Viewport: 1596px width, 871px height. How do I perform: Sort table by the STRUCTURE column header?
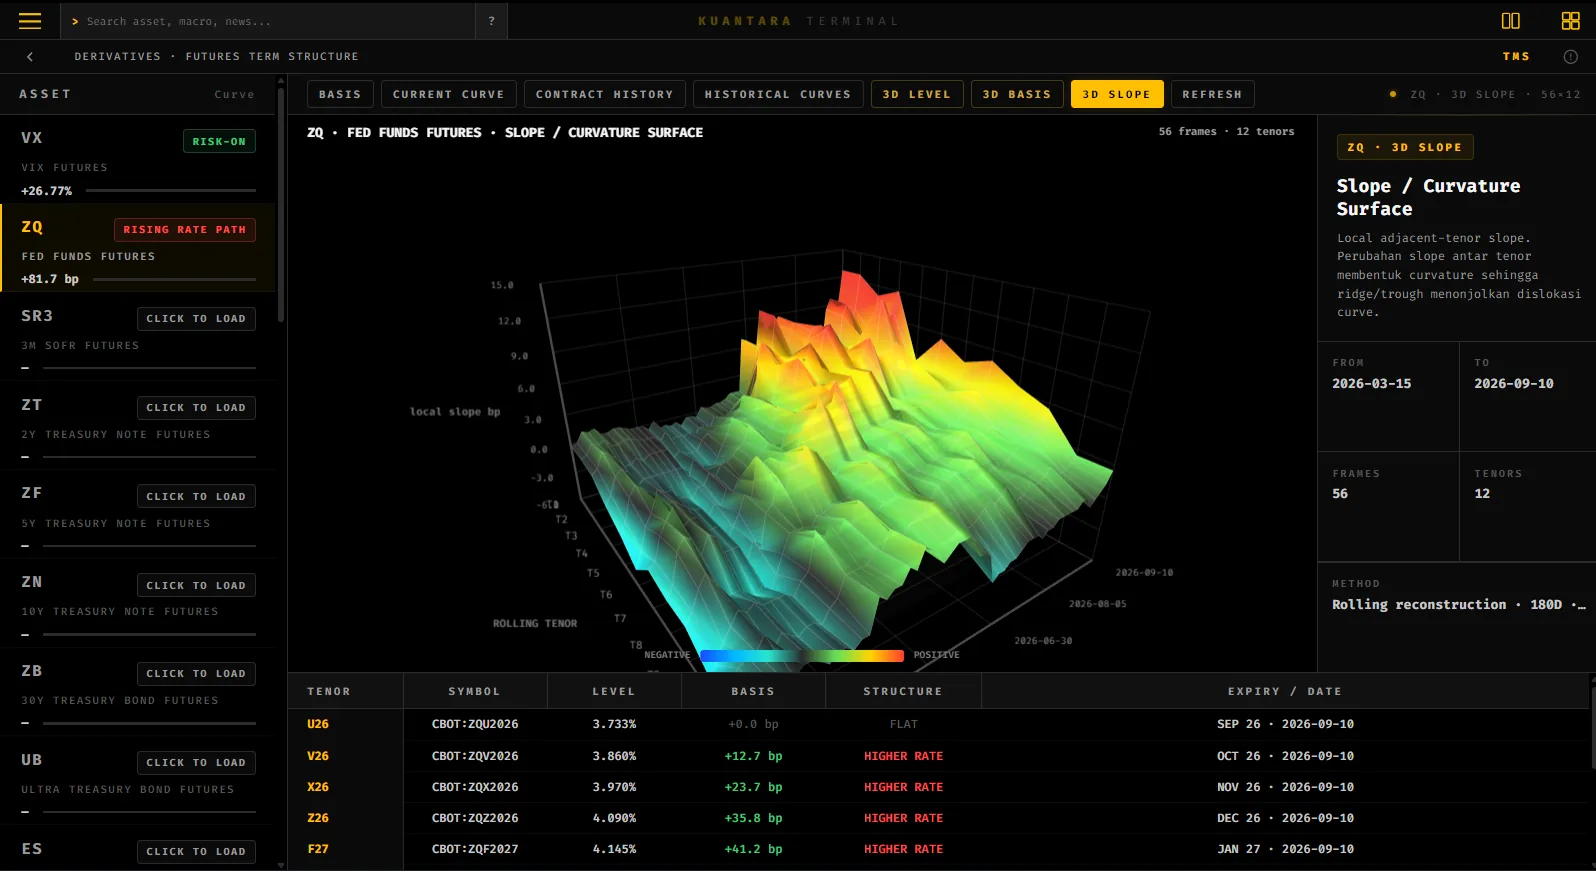[903, 692]
